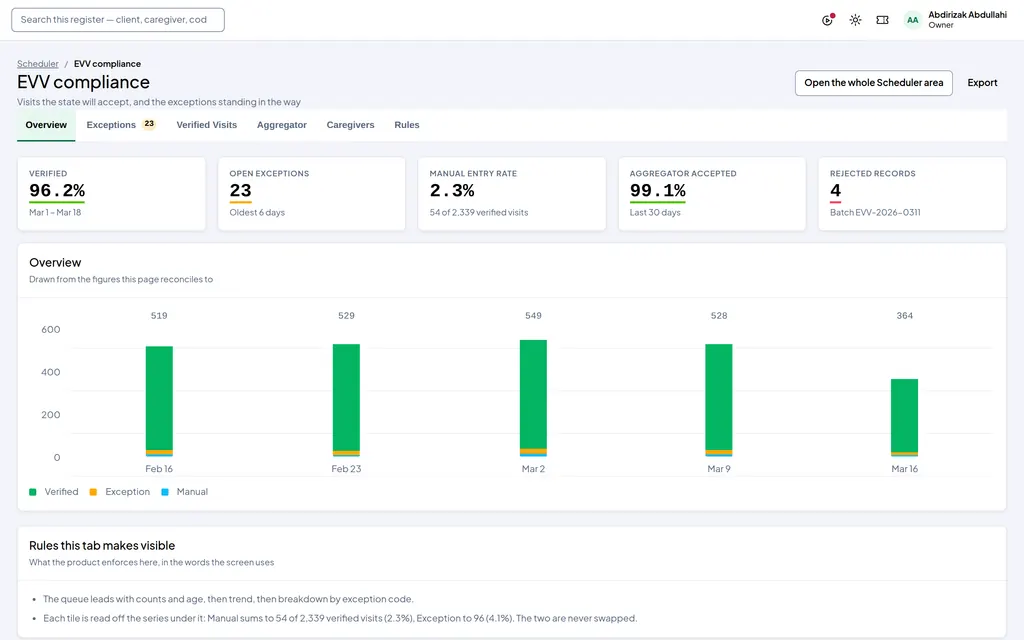This screenshot has width=1024, height=640.
Task: Click the register search field
Action: pyautogui.click(x=118, y=20)
